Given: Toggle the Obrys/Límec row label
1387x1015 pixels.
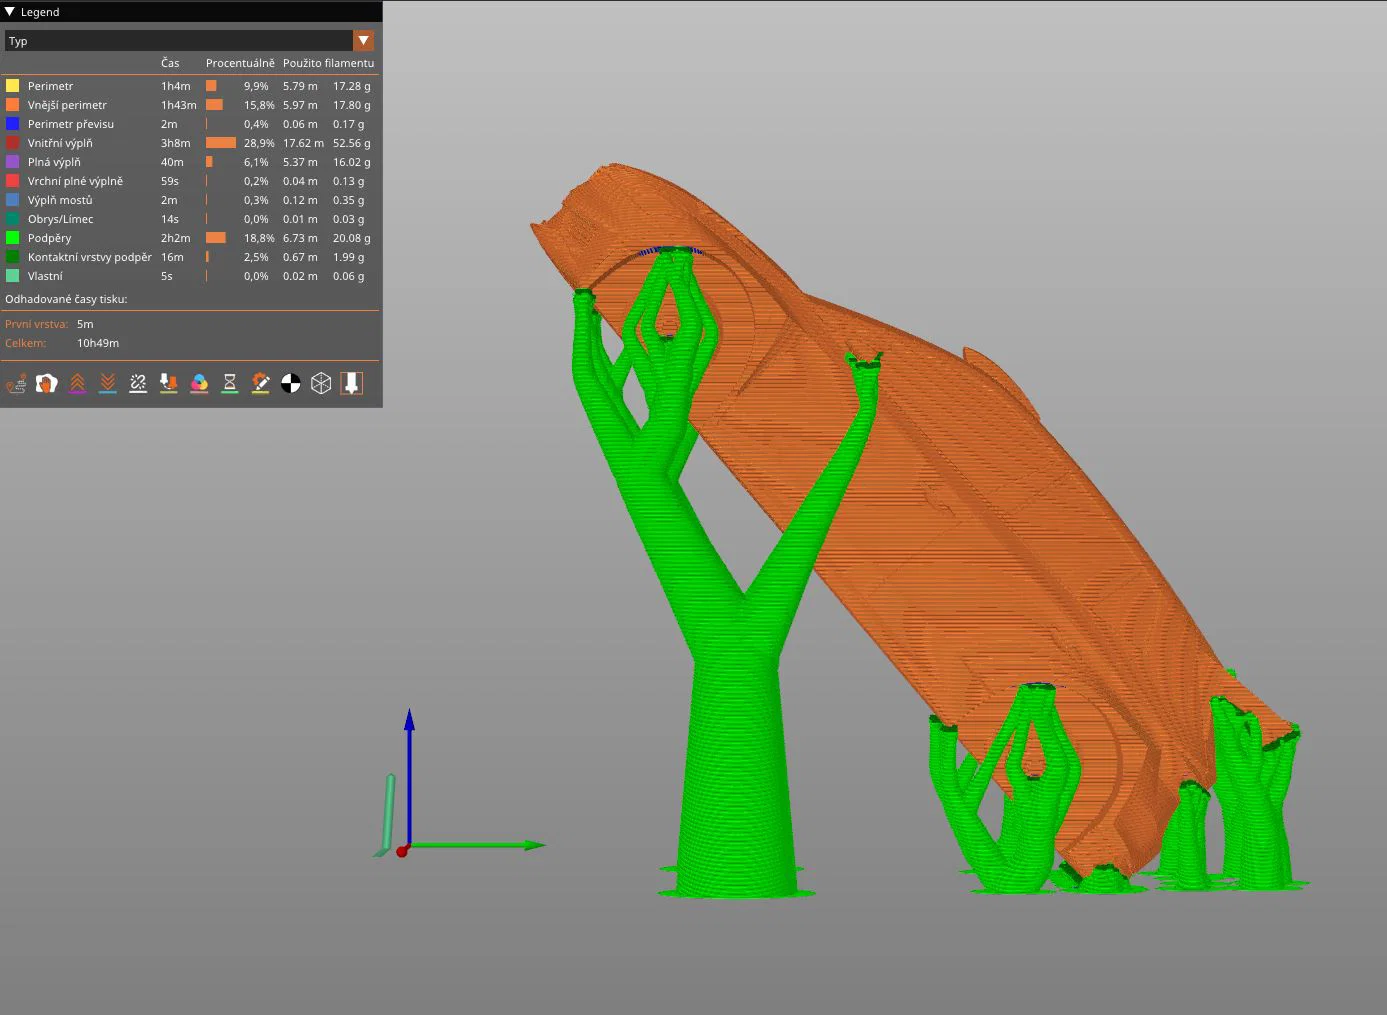Looking at the screenshot, I should tap(60, 219).
